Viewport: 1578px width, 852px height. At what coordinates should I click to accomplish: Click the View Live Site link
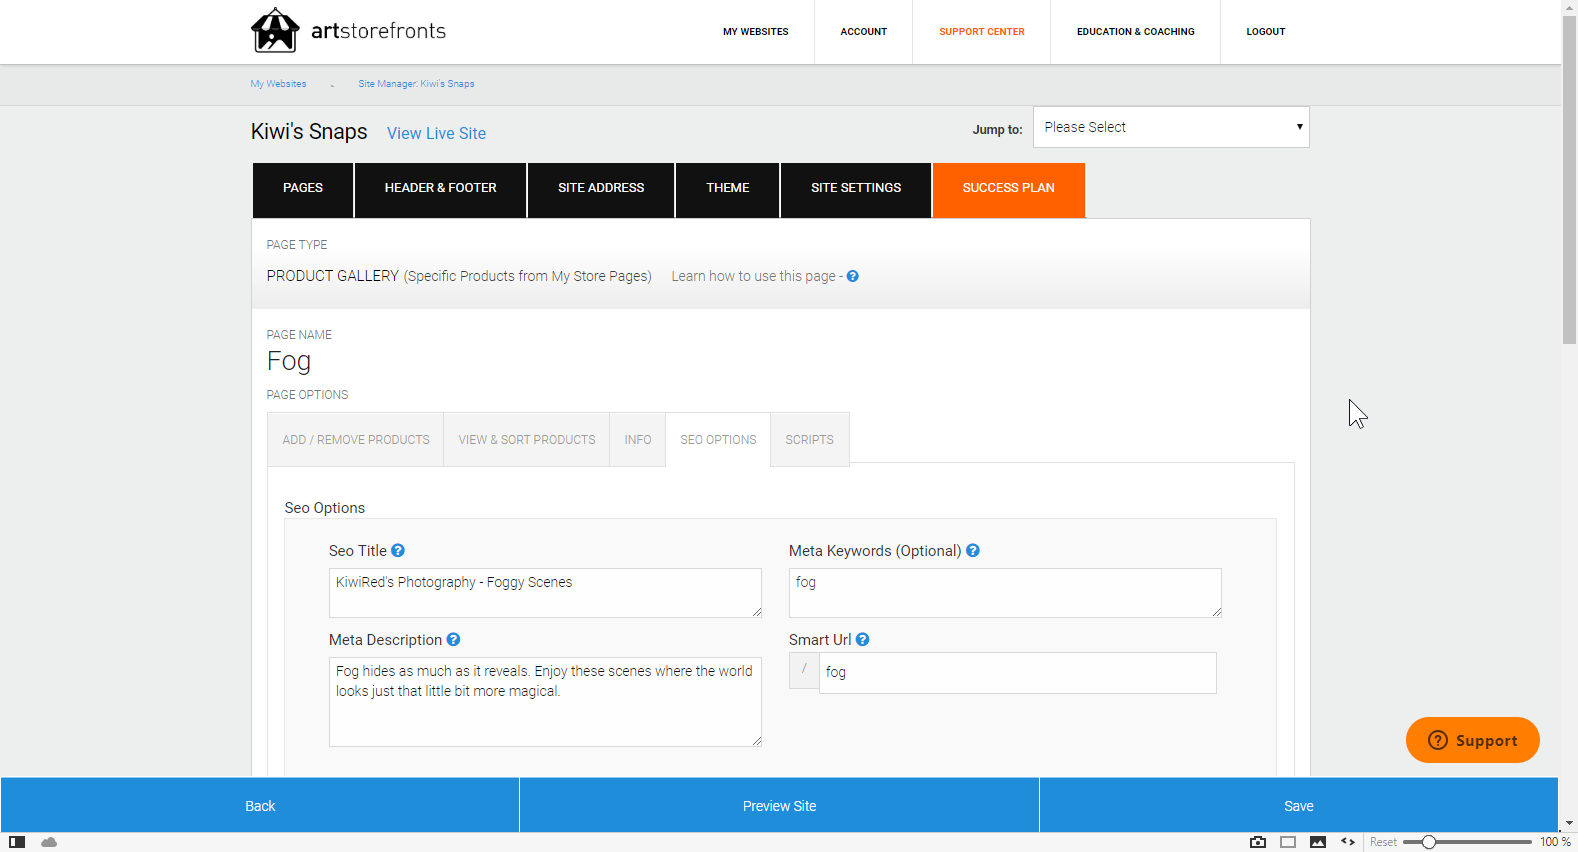[x=436, y=134]
